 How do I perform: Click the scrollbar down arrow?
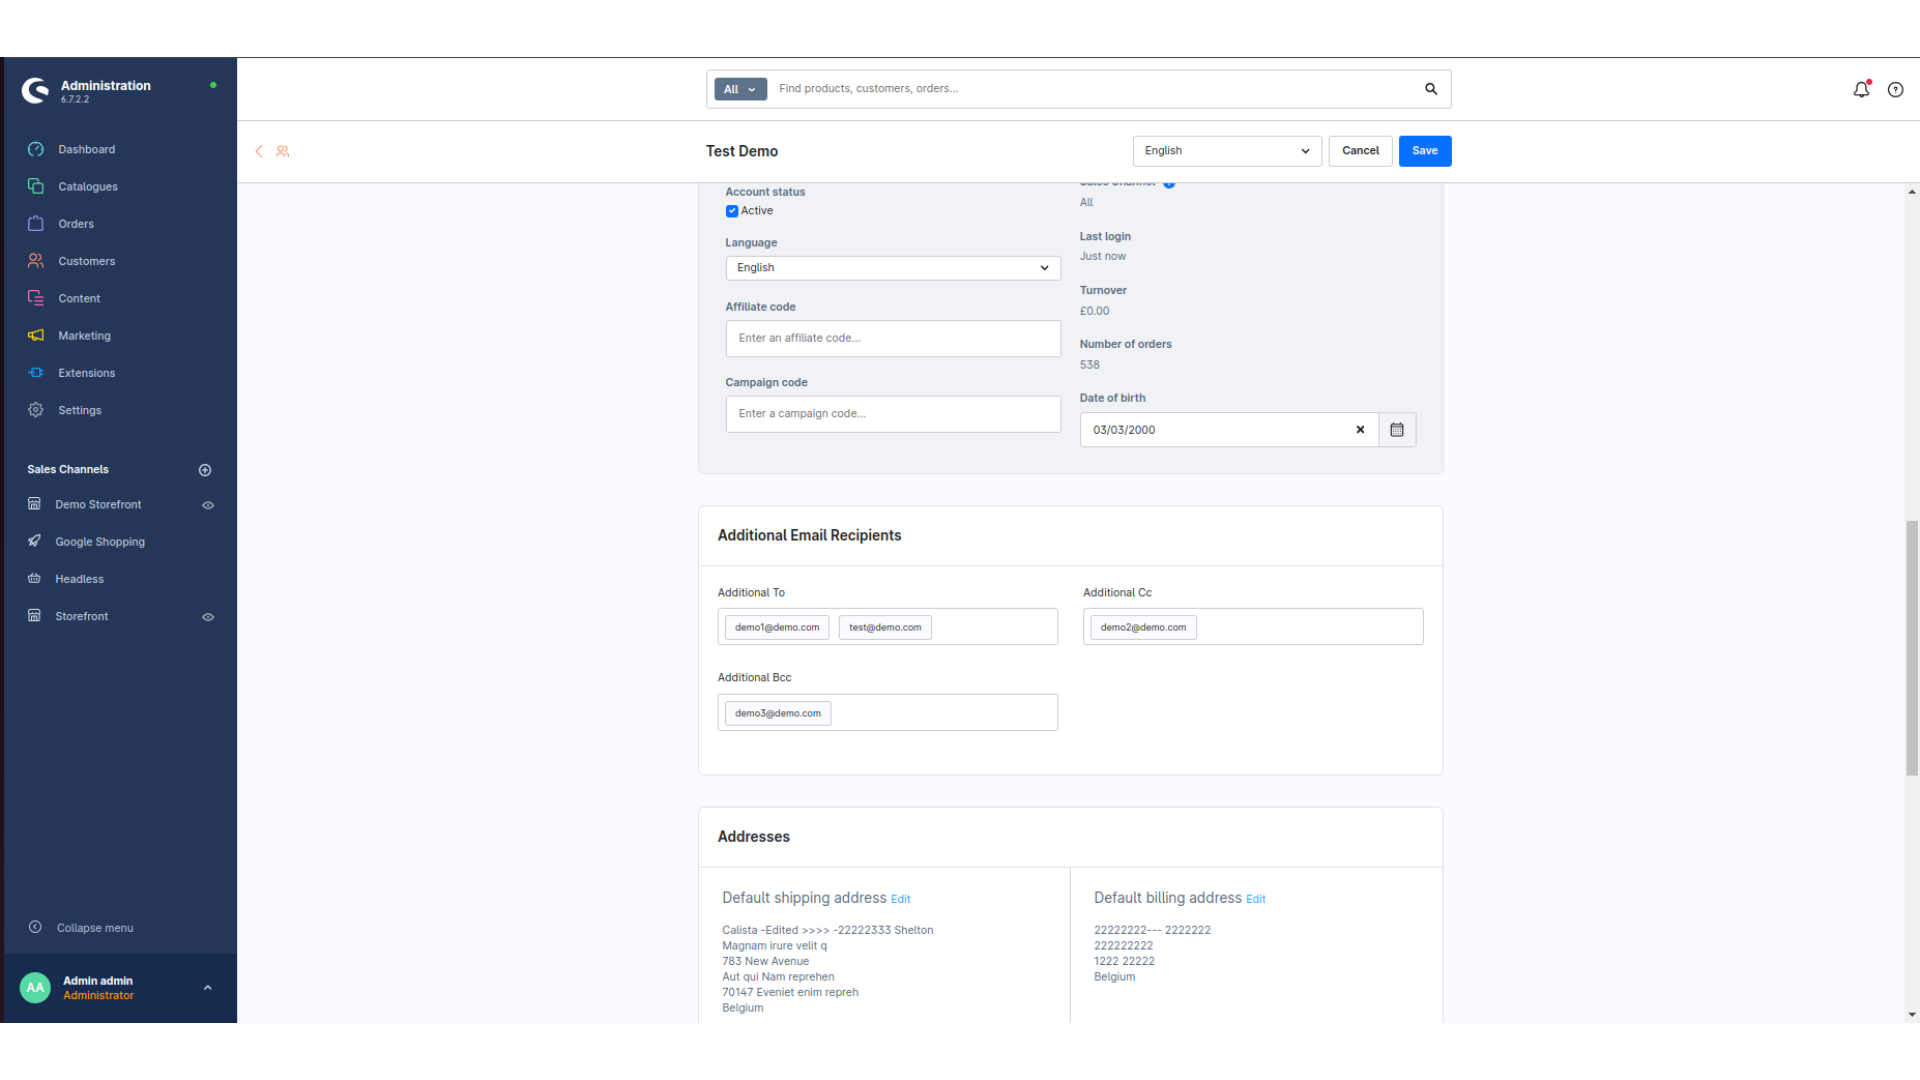click(1912, 1015)
